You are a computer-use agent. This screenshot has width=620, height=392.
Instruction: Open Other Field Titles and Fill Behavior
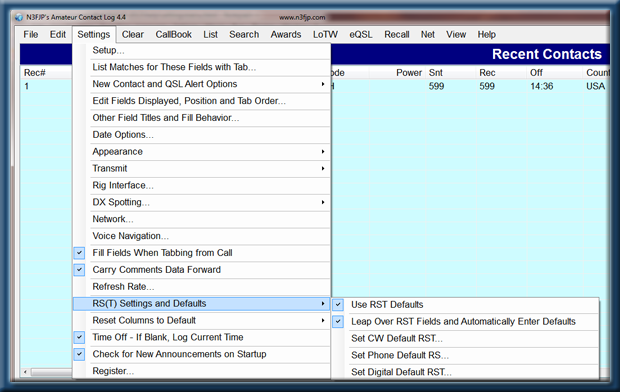click(x=202, y=118)
